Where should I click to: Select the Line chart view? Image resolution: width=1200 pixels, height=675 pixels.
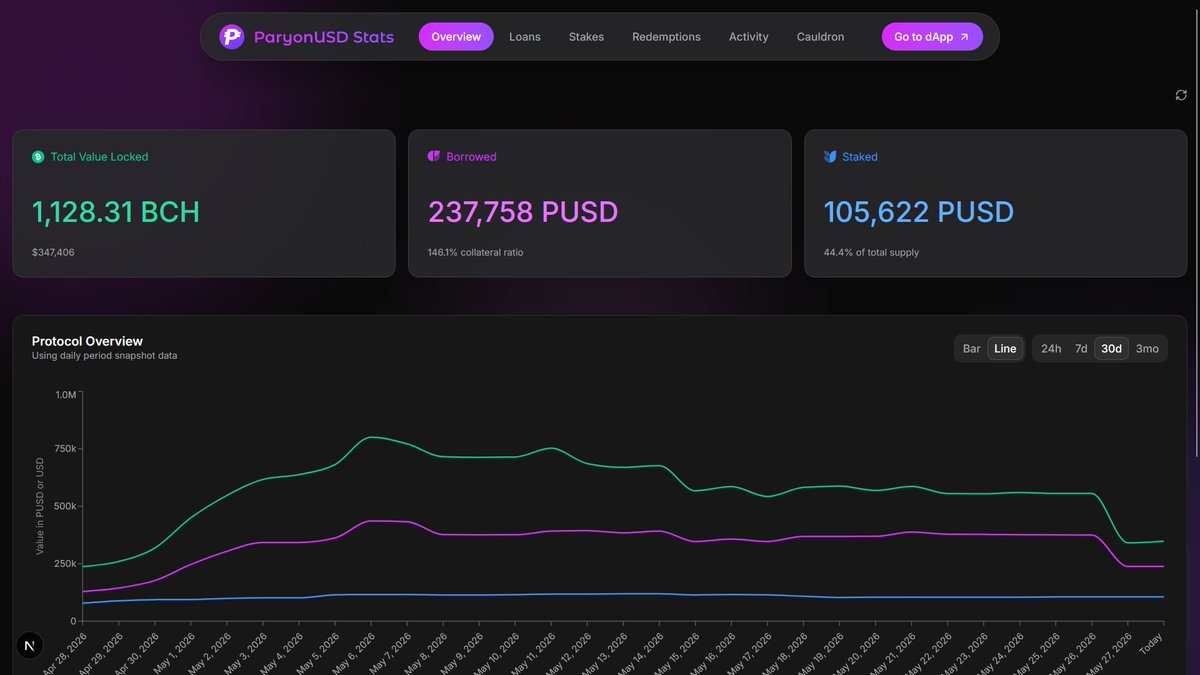tap(1005, 349)
